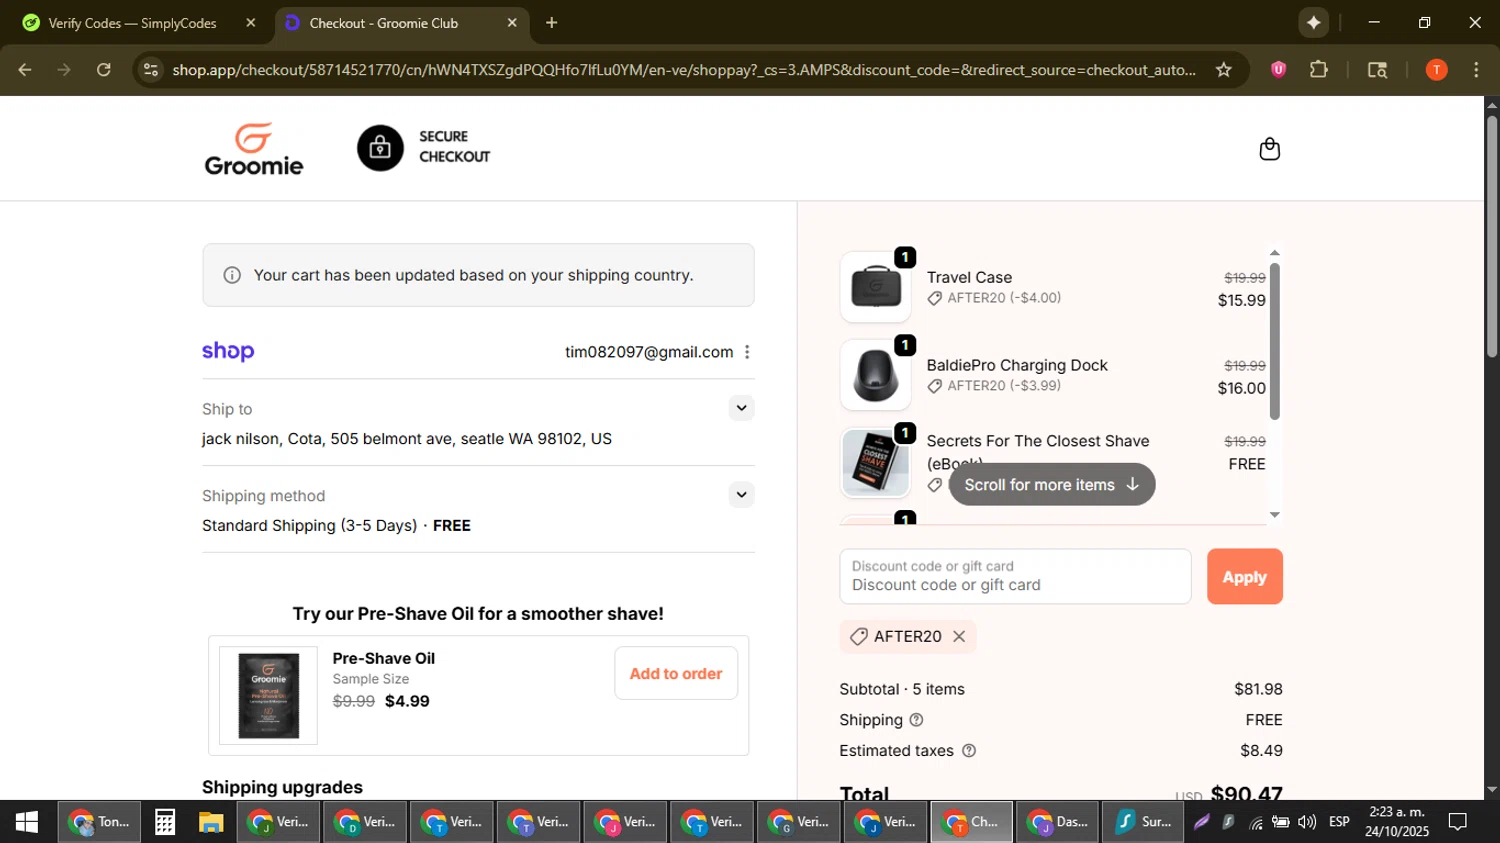
Task: Expand the Ship to section
Action: coord(741,408)
